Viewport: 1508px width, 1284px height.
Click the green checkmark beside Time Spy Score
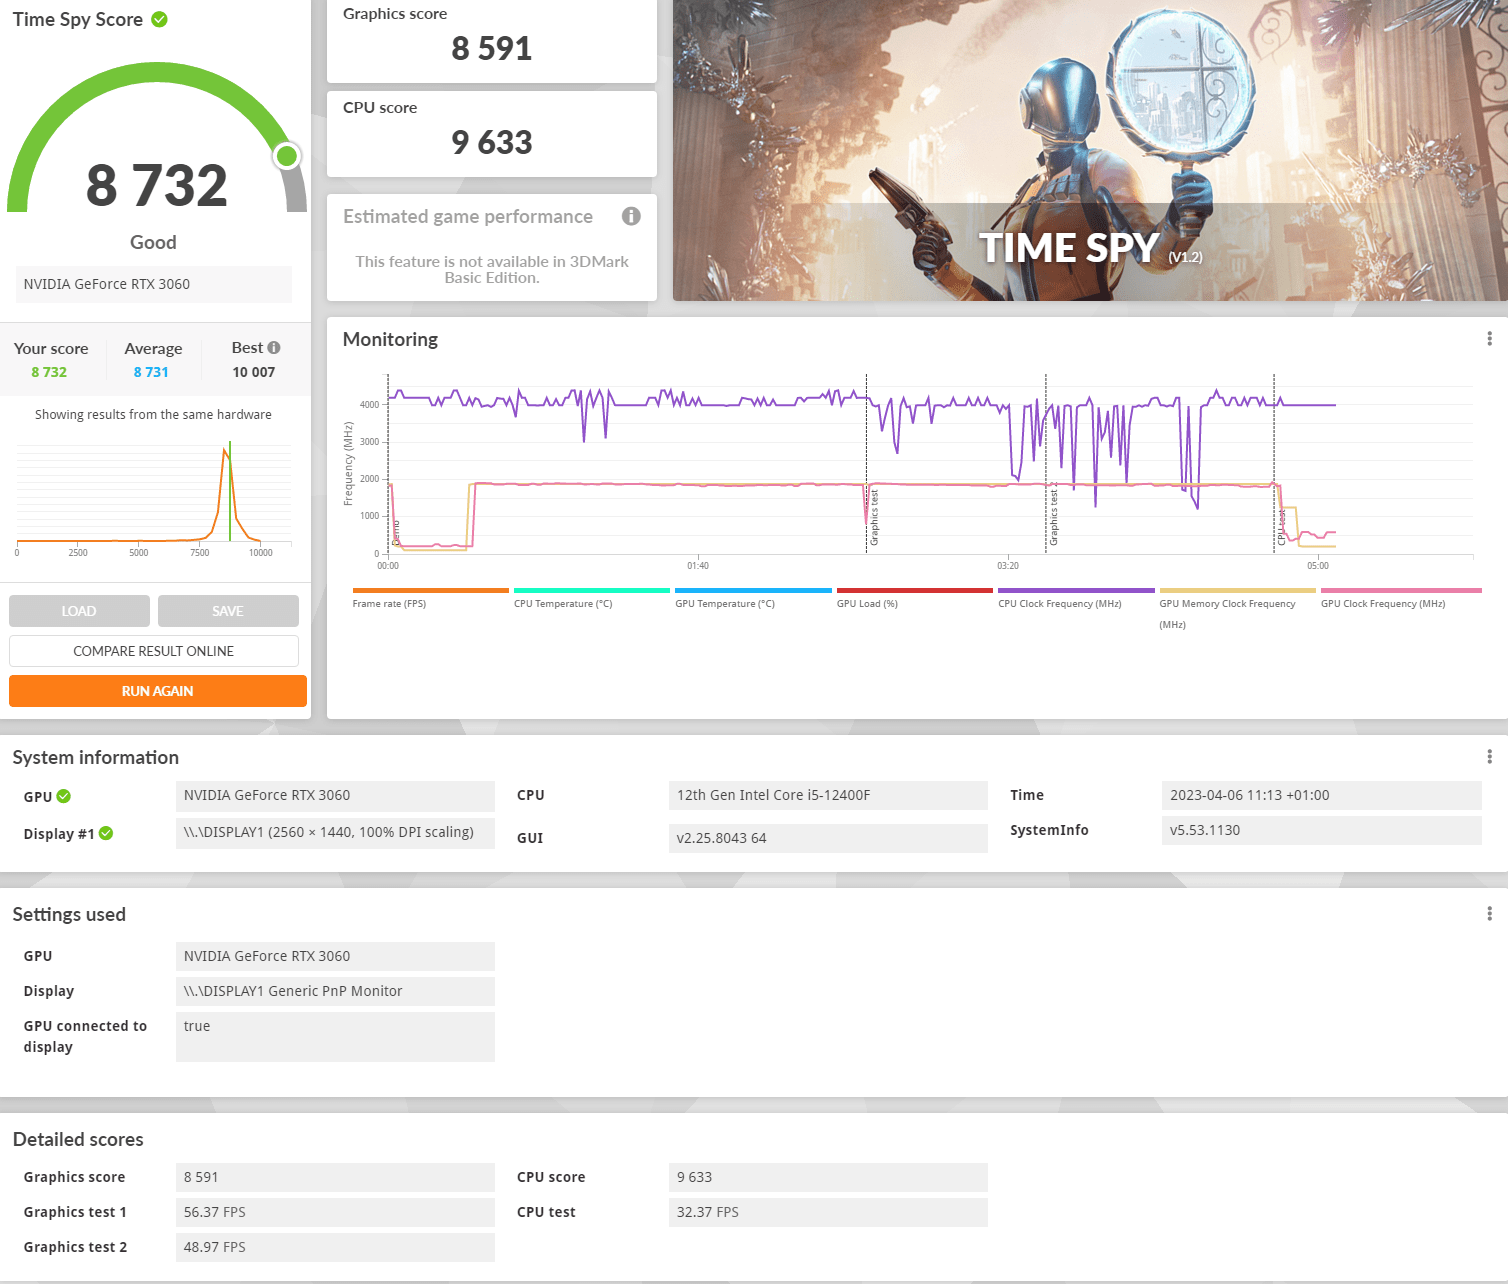[159, 19]
